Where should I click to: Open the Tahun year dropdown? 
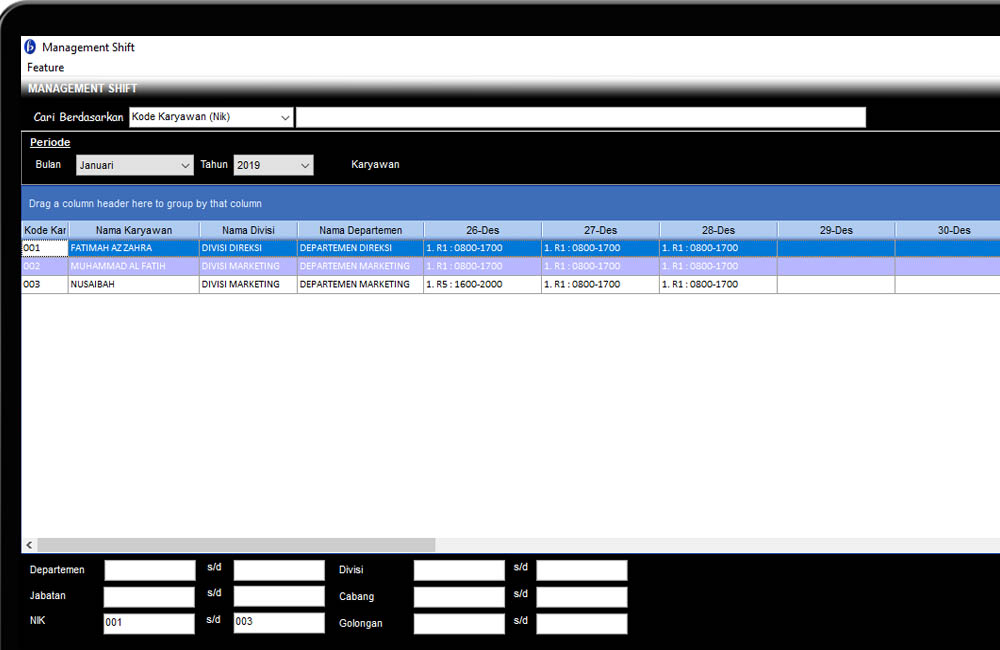305,165
